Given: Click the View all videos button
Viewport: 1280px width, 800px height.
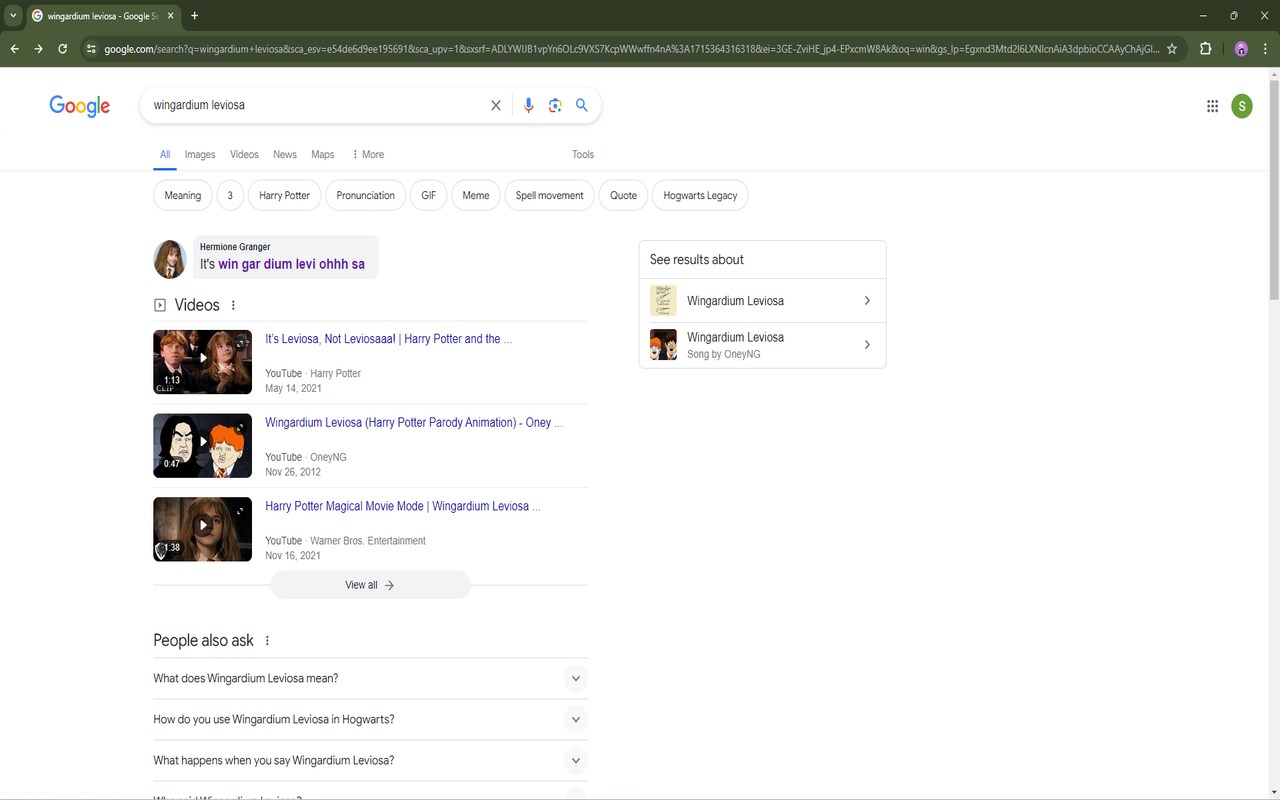Looking at the screenshot, I should point(370,585).
